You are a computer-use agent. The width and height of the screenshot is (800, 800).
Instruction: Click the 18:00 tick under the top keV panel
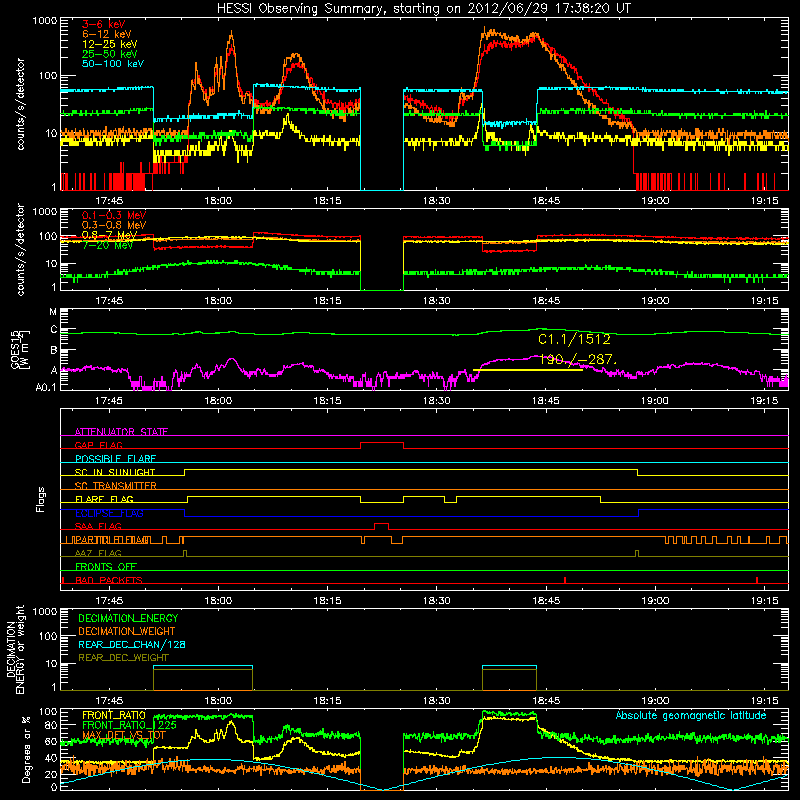(218, 201)
